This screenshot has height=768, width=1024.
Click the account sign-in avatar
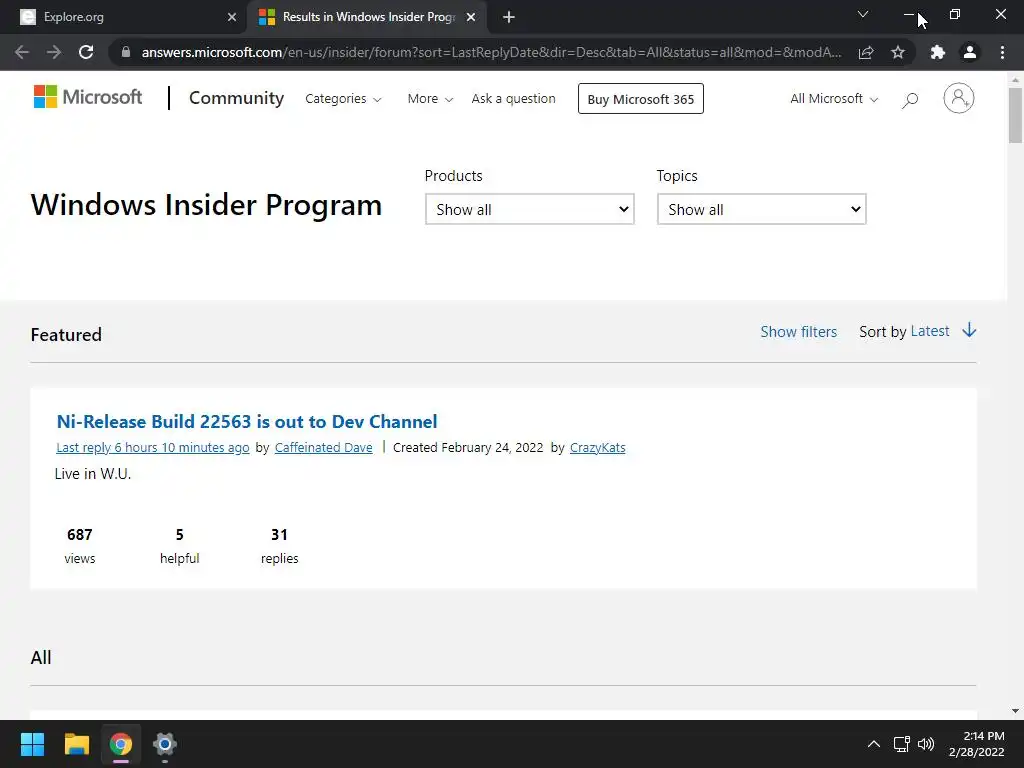[958, 98]
